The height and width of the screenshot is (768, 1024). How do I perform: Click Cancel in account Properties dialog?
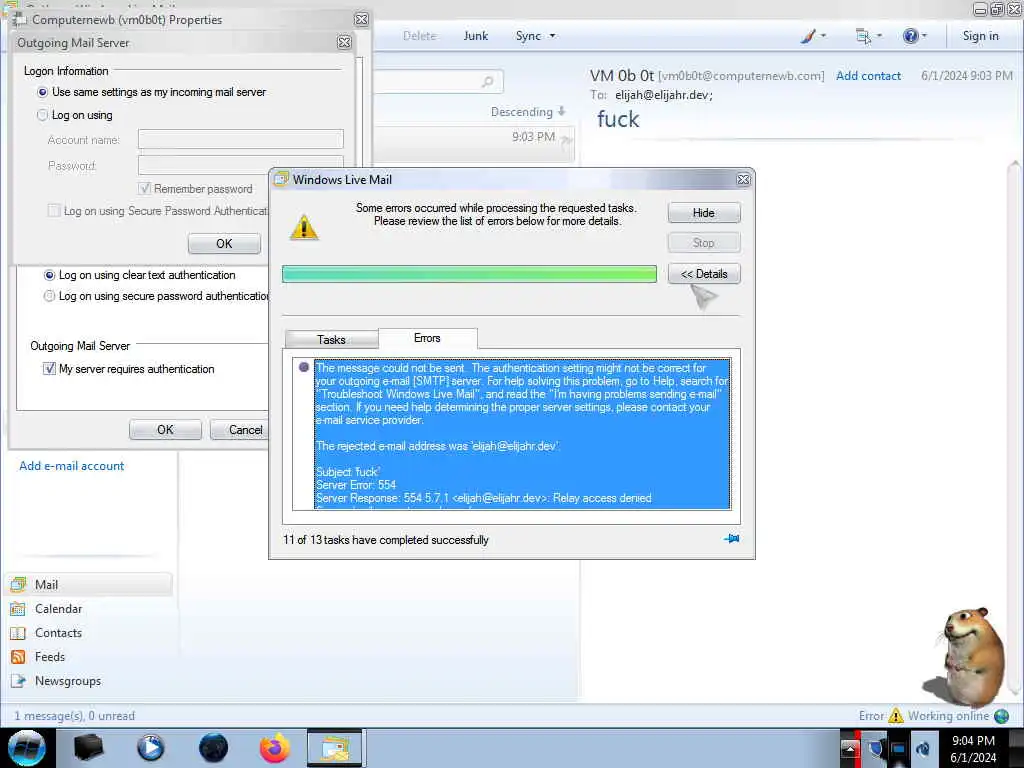[x=242, y=430]
